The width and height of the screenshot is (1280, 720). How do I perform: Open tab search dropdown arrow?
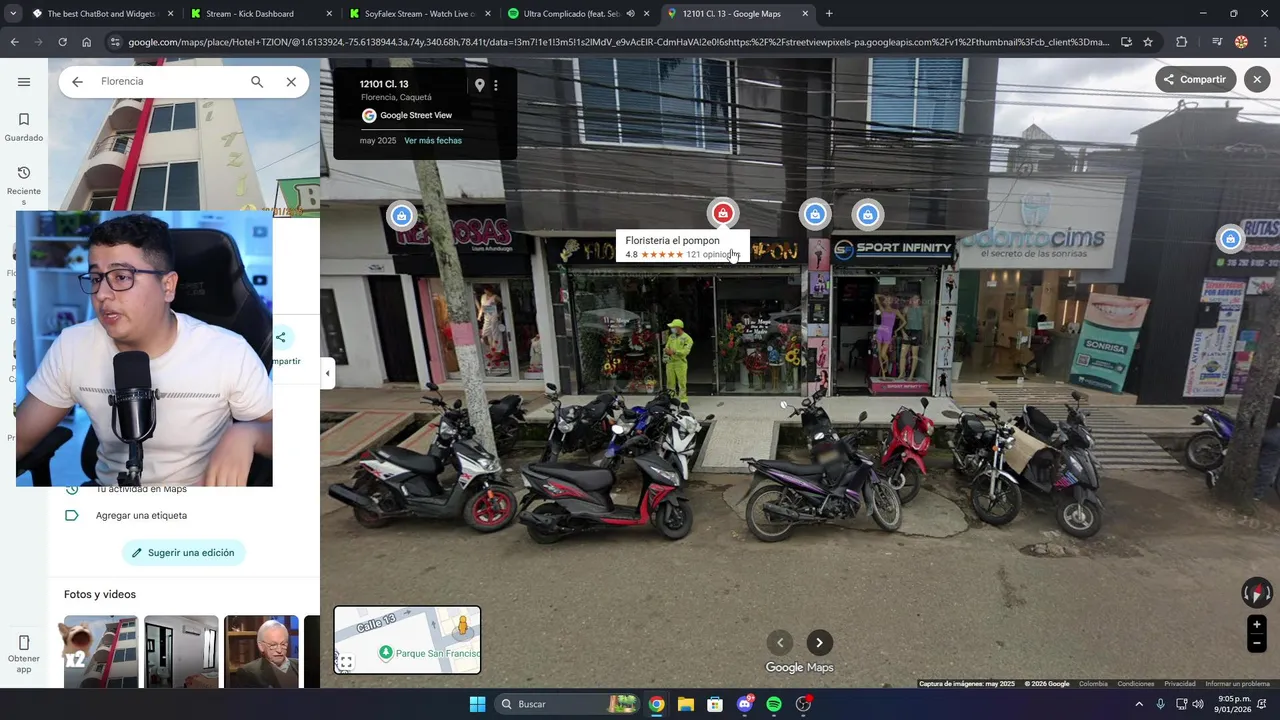(12, 14)
